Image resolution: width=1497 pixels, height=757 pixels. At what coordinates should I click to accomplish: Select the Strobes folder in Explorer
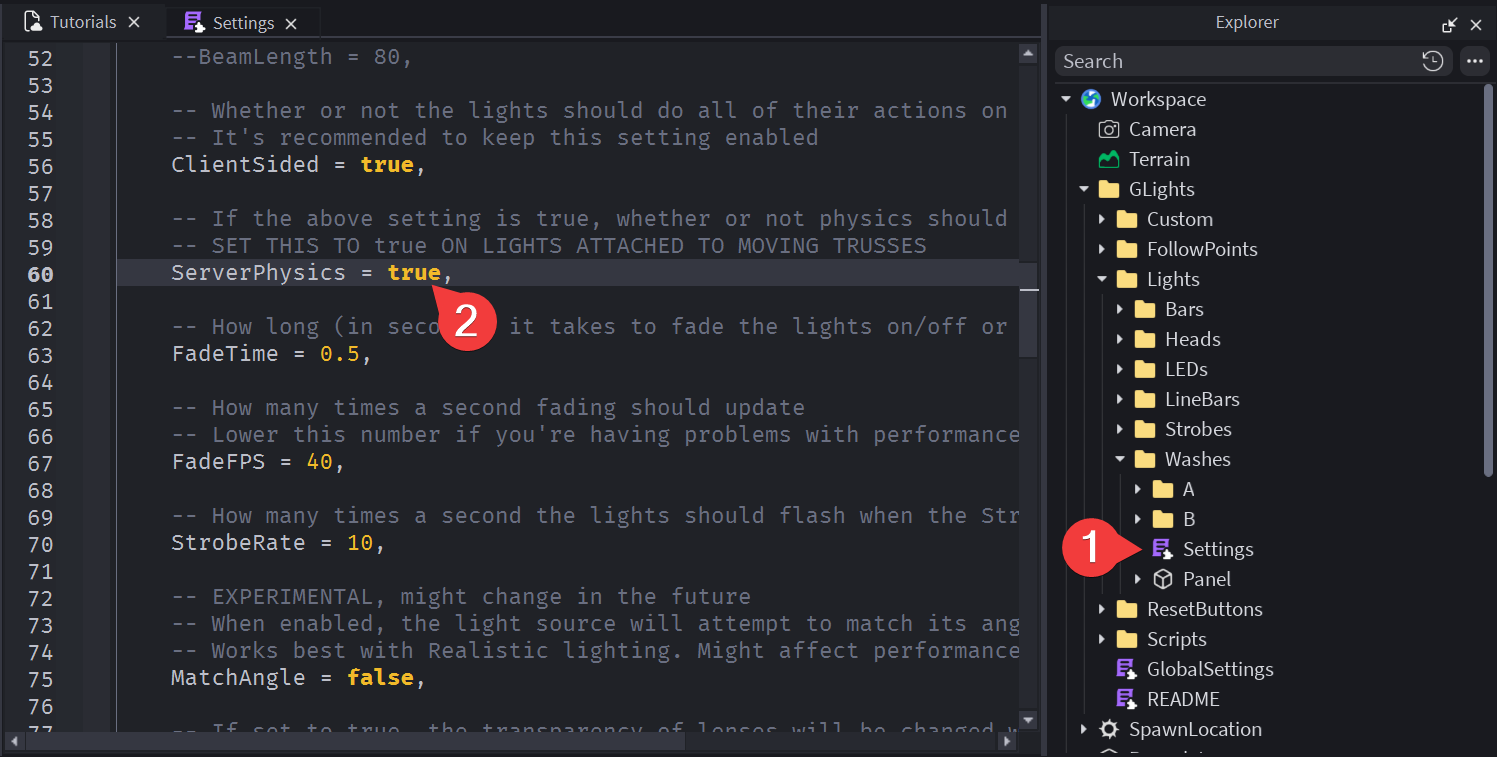coord(1197,429)
